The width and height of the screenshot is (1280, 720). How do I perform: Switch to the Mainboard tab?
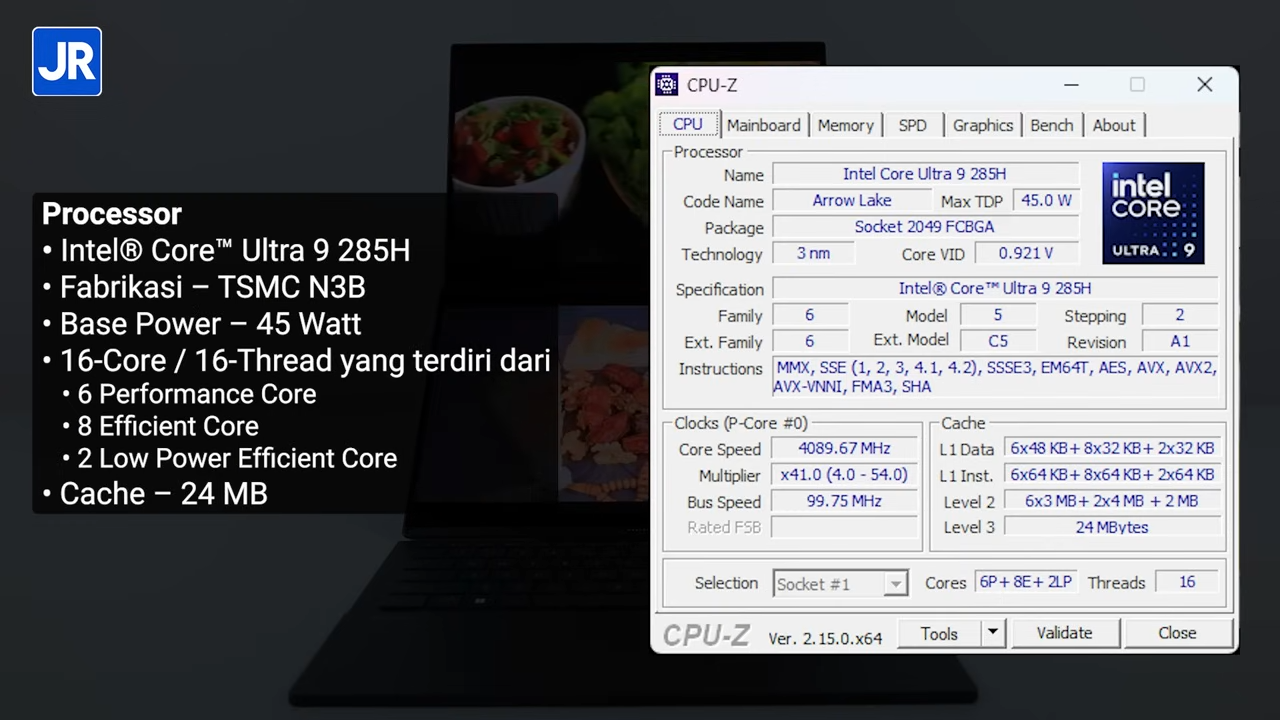763,125
